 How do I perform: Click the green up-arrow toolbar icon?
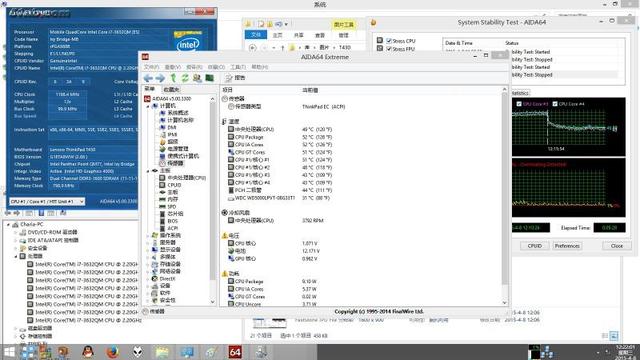(173, 78)
